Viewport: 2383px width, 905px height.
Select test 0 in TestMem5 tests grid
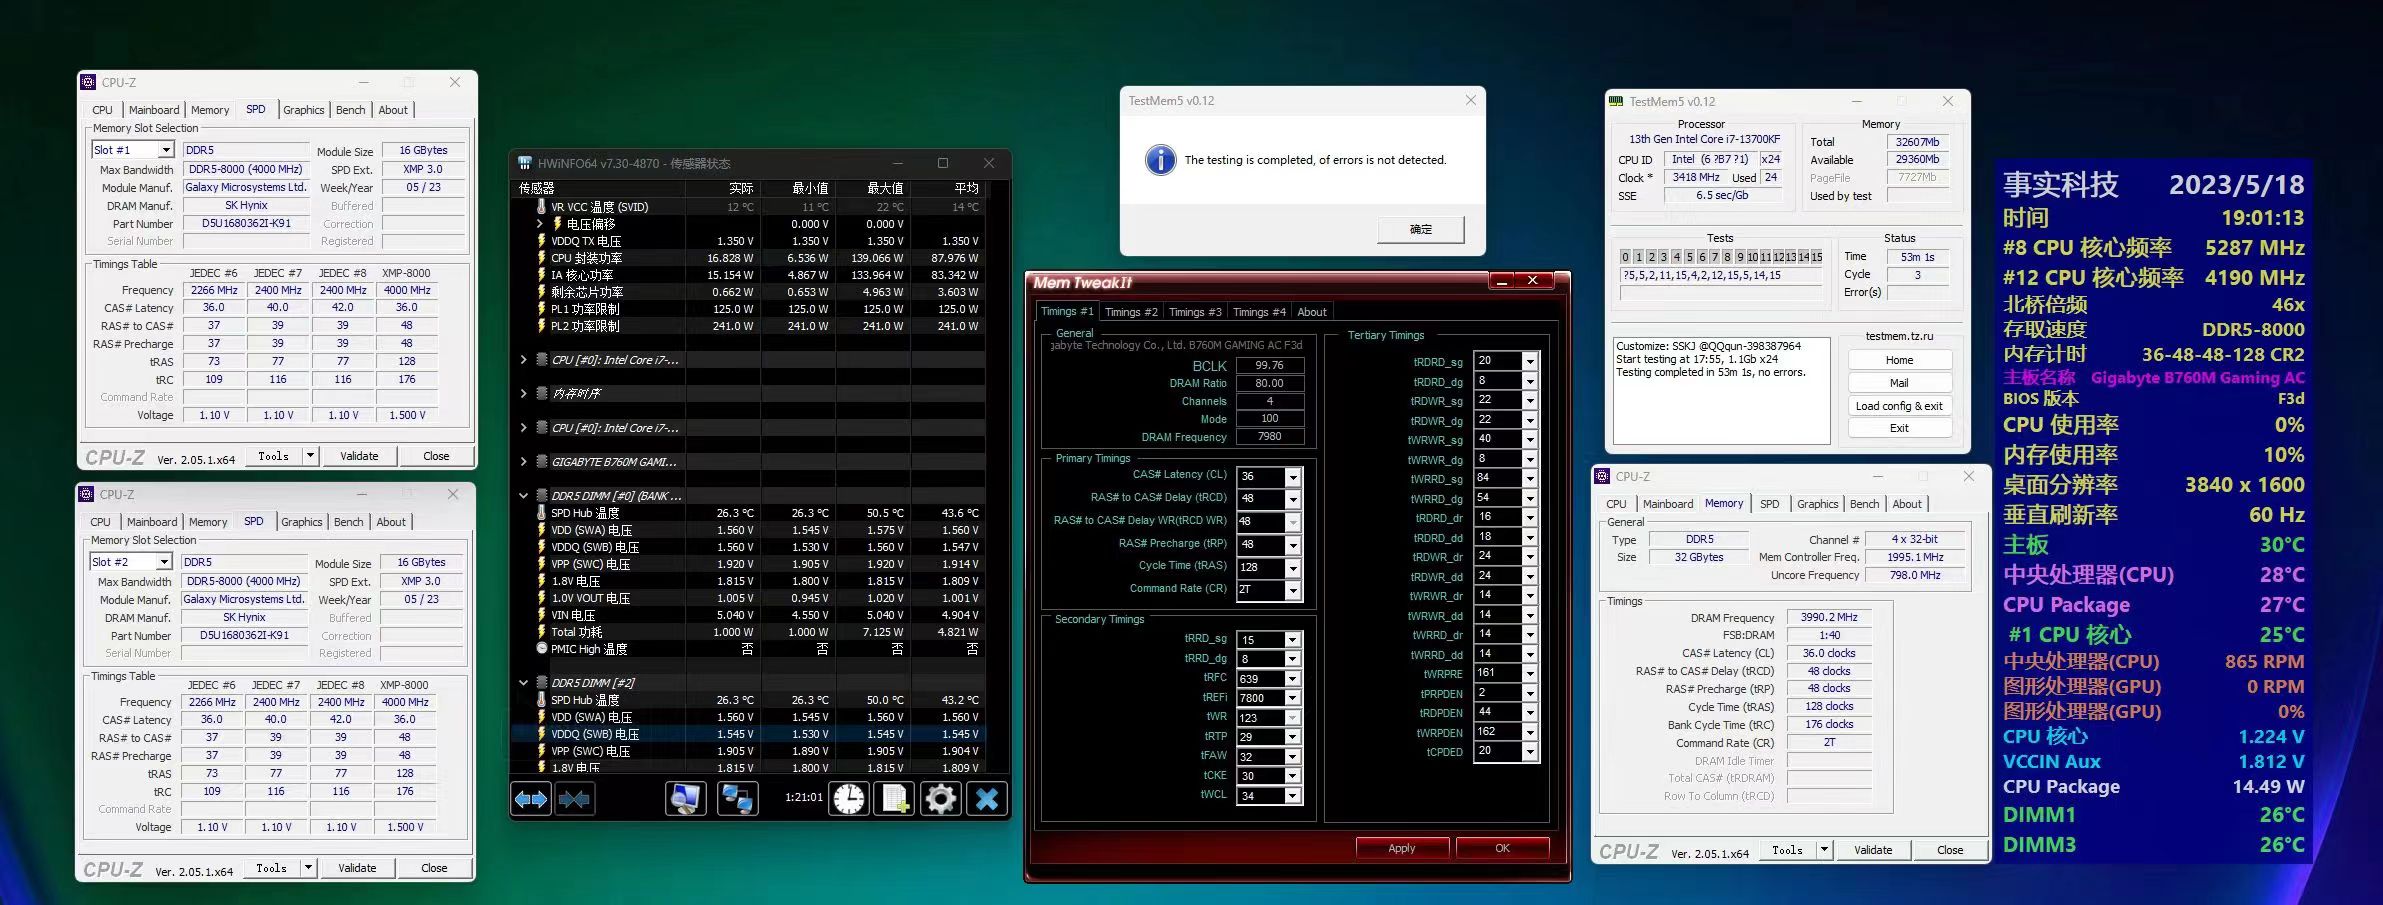[x=1626, y=257]
